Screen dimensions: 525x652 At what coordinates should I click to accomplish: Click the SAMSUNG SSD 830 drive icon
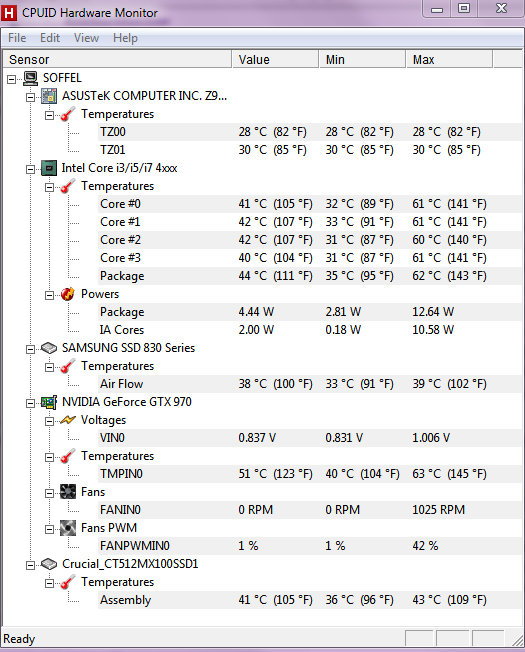coord(49,348)
